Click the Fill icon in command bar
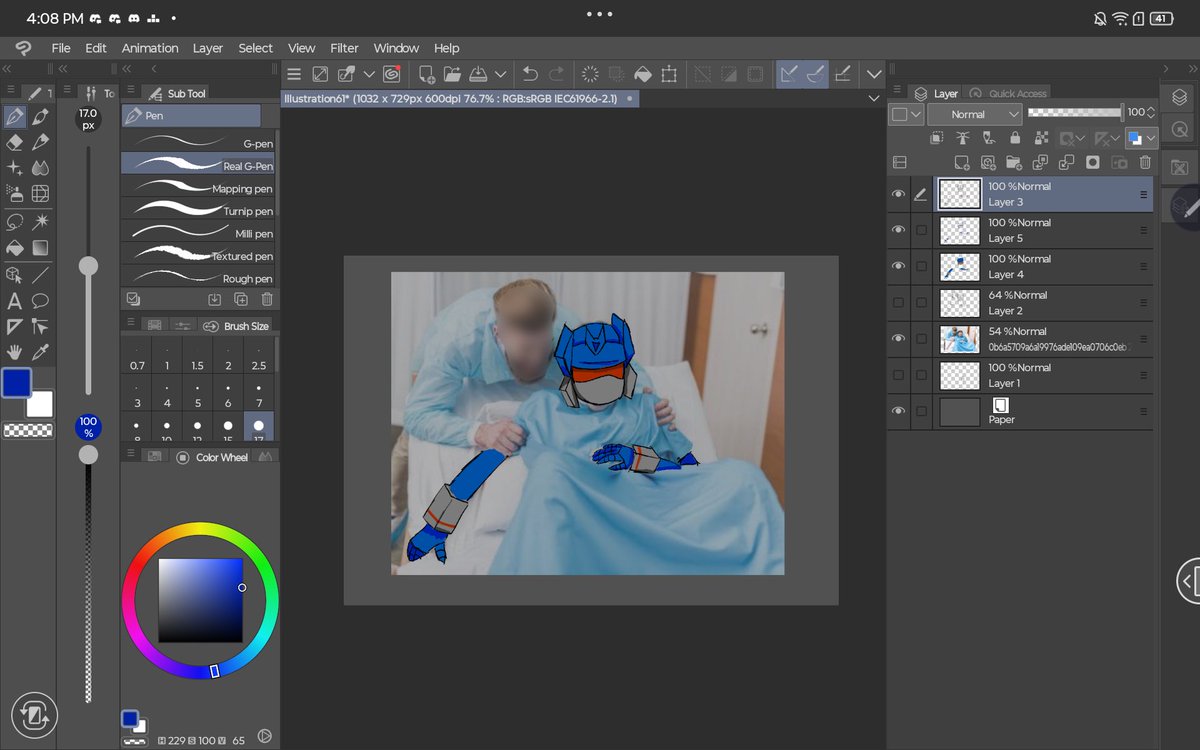The image size is (1200, 750). tap(643, 74)
